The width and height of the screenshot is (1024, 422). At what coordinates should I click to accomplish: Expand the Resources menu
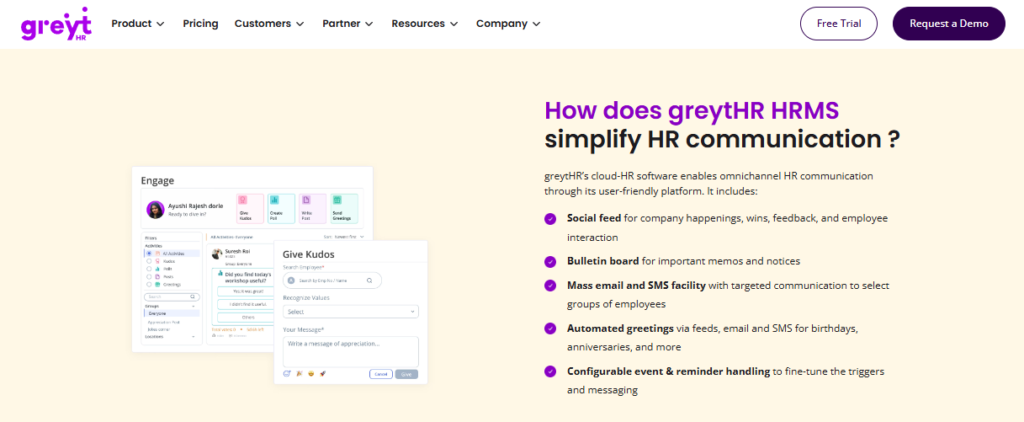(x=424, y=24)
